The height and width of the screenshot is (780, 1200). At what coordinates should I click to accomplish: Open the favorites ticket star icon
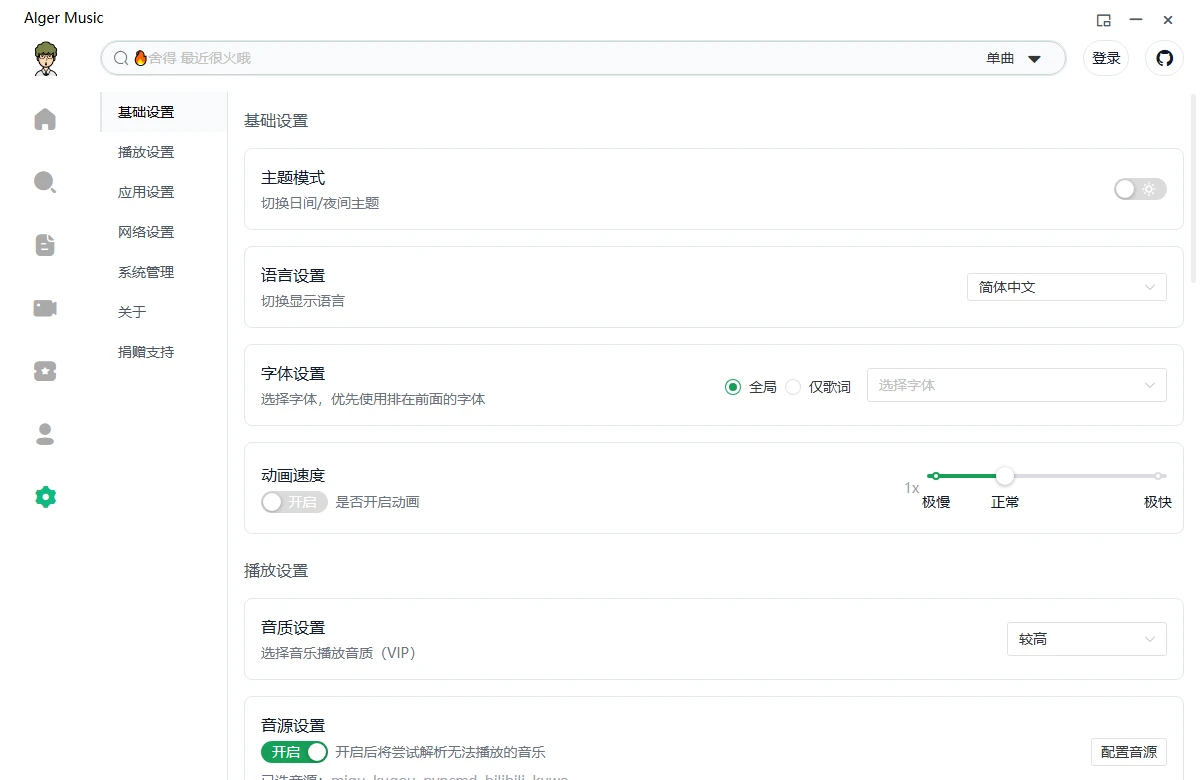(x=45, y=371)
